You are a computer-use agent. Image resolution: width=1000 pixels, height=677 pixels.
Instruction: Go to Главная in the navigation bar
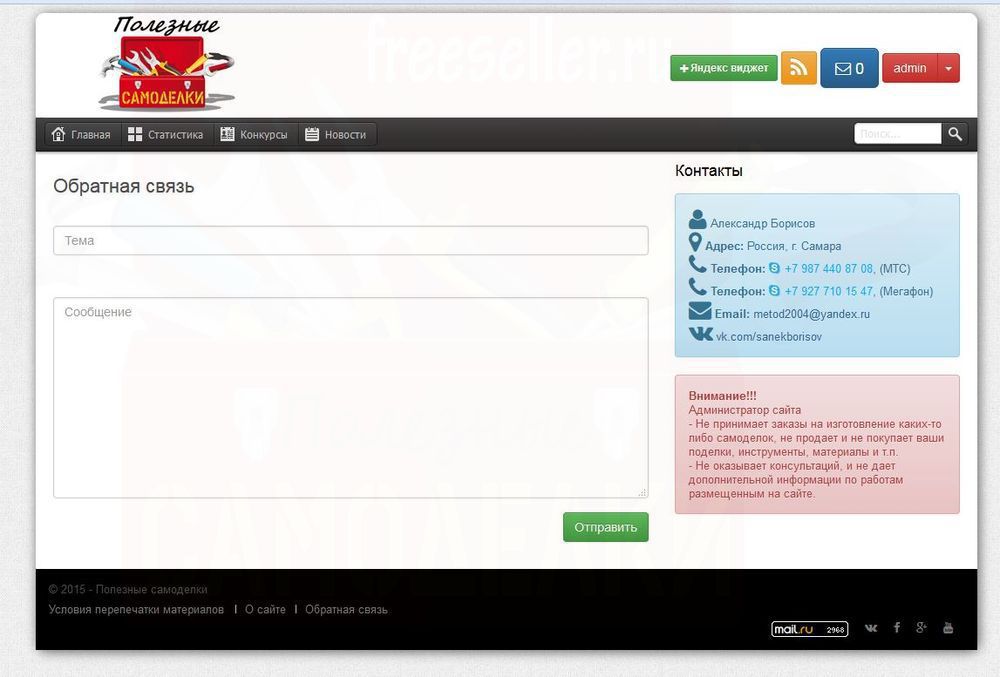(81, 134)
